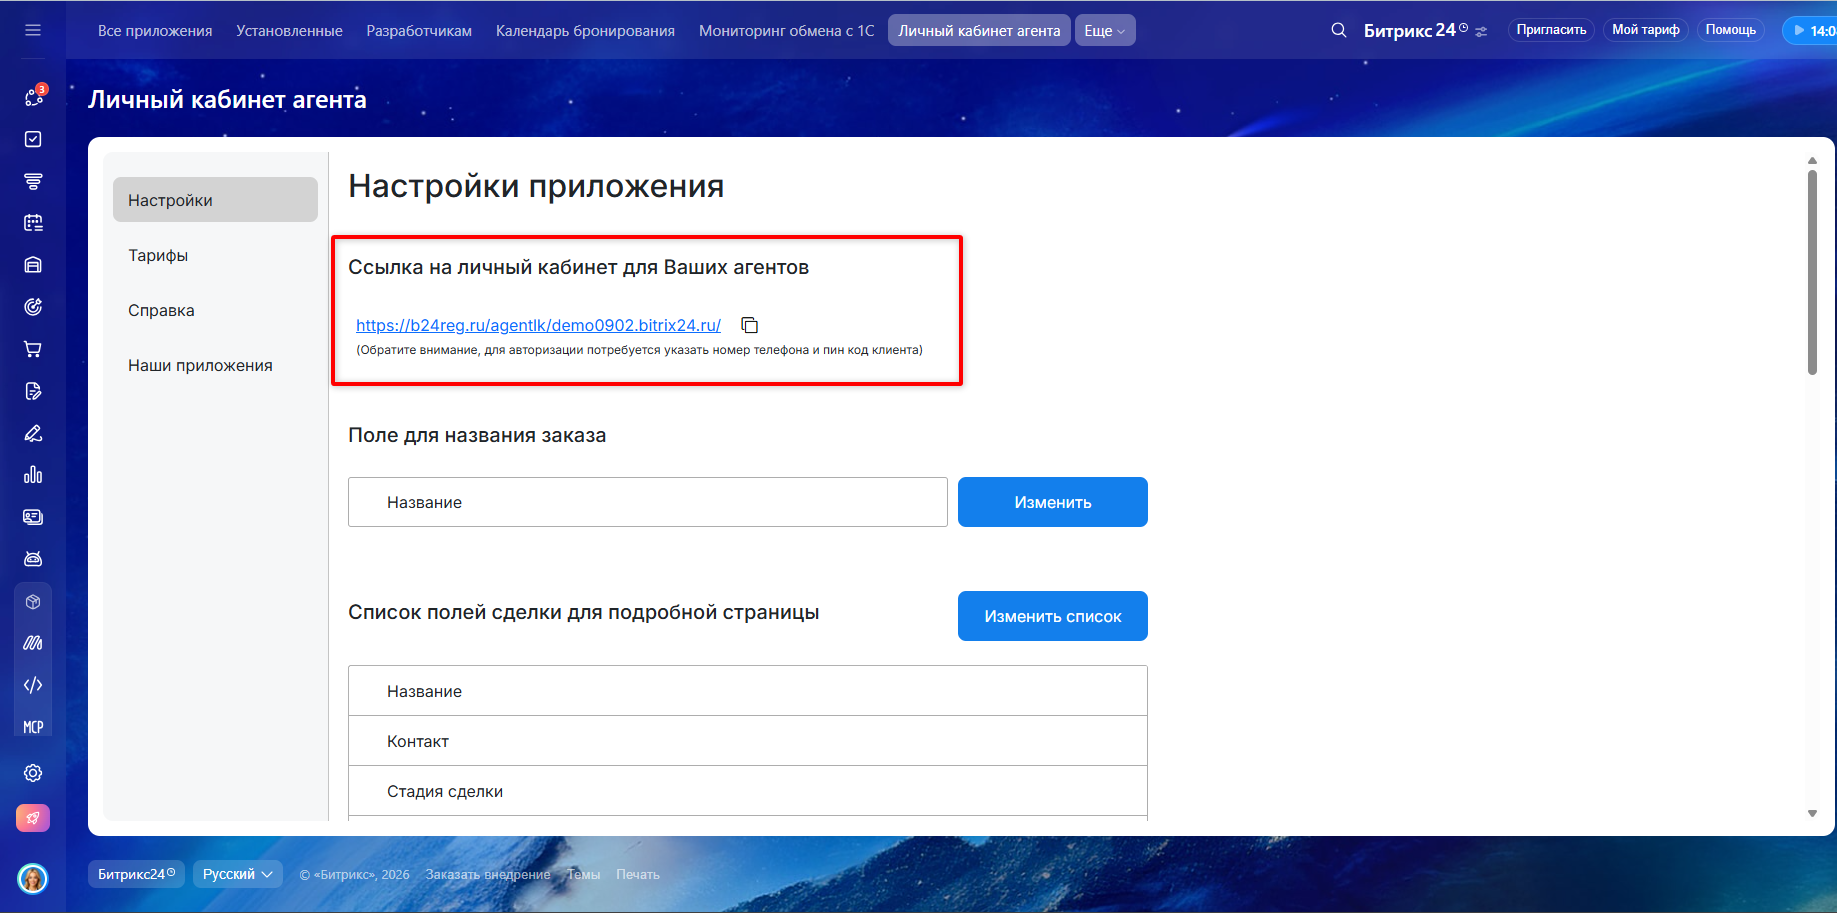Click the scrollbar down arrow
The height and width of the screenshot is (913, 1837).
[1812, 814]
